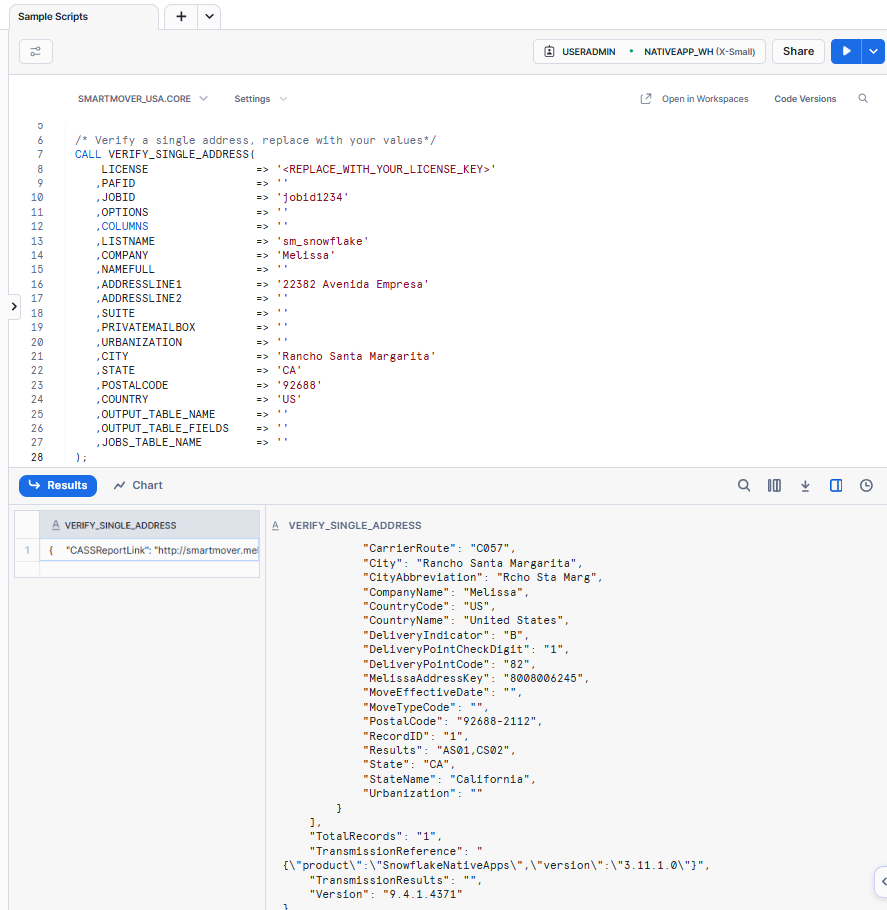This screenshot has height=910, width=887.
Task: Open the tab list dropdown chevron
Action: tap(209, 17)
